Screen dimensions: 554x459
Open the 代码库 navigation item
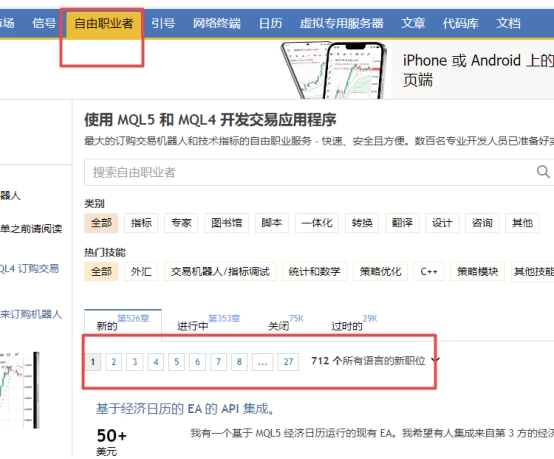click(x=461, y=23)
